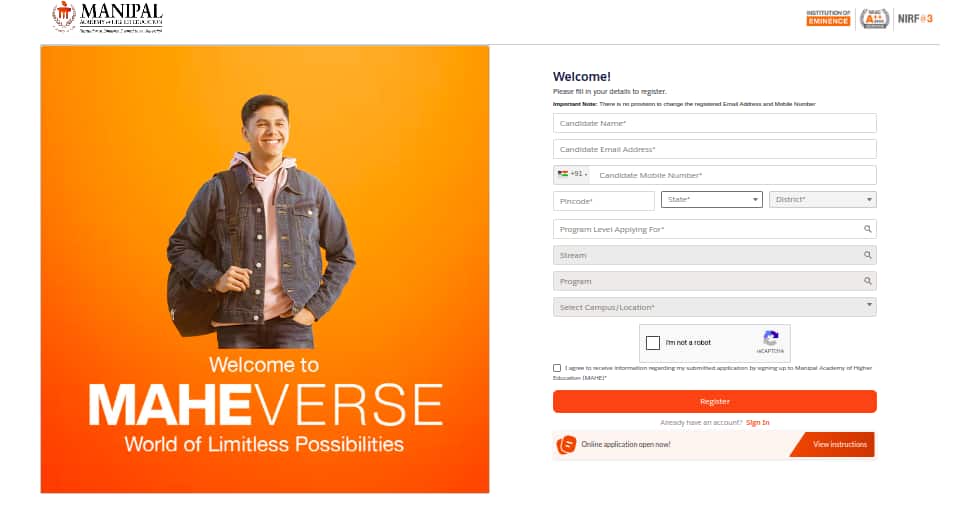Click the Pincode input field
Viewport: 970px width, 527px height.
tap(604, 201)
